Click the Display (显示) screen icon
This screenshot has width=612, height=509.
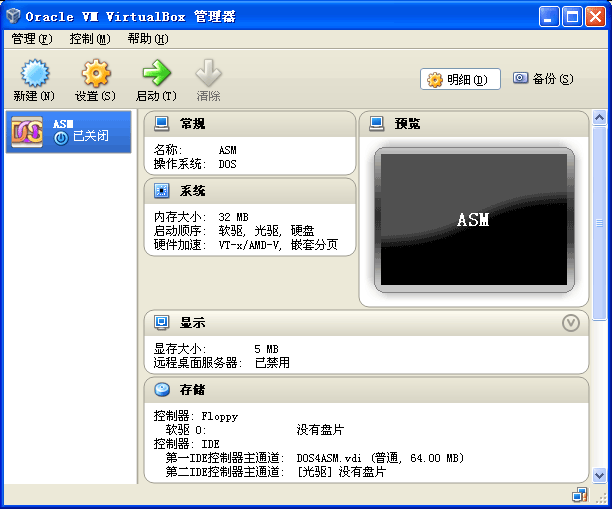pyautogui.click(x=161, y=323)
